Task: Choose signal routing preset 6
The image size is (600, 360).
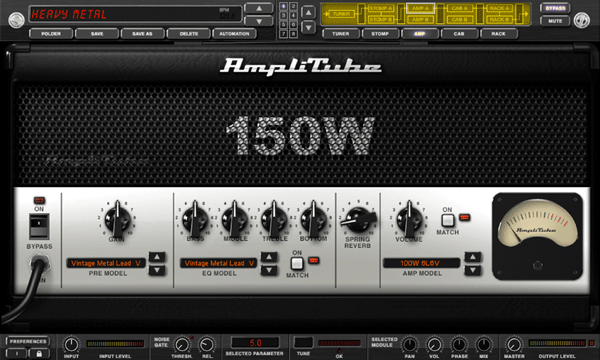Action: click(293, 24)
